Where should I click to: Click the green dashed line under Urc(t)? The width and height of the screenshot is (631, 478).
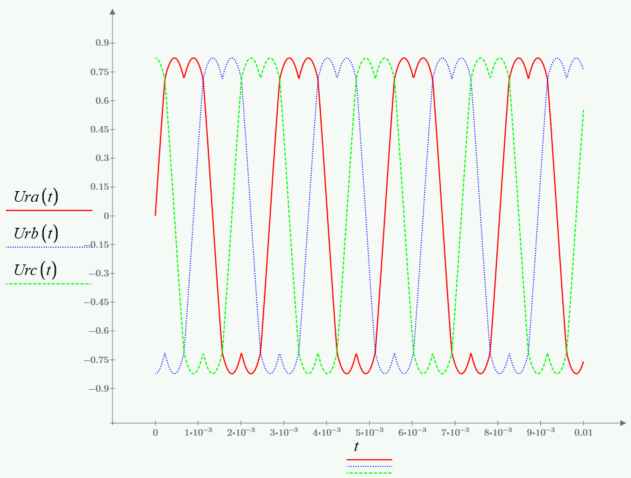(49, 284)
